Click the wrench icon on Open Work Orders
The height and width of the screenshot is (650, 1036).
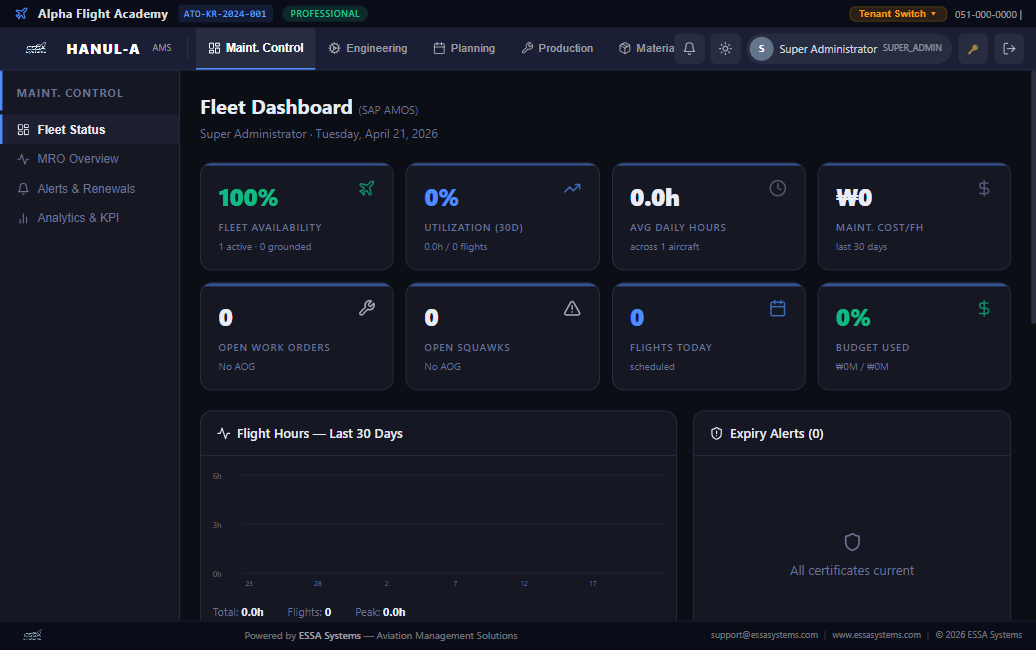366,308
